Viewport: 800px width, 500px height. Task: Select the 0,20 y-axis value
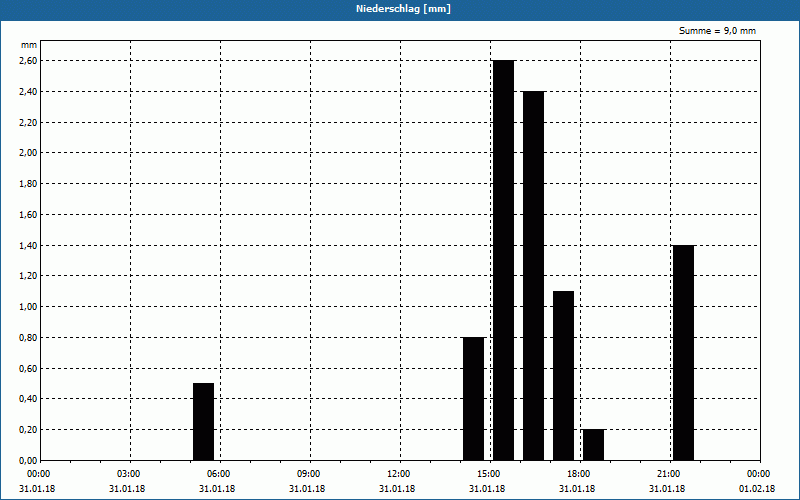pyautogui.click(x=28, y=430)
